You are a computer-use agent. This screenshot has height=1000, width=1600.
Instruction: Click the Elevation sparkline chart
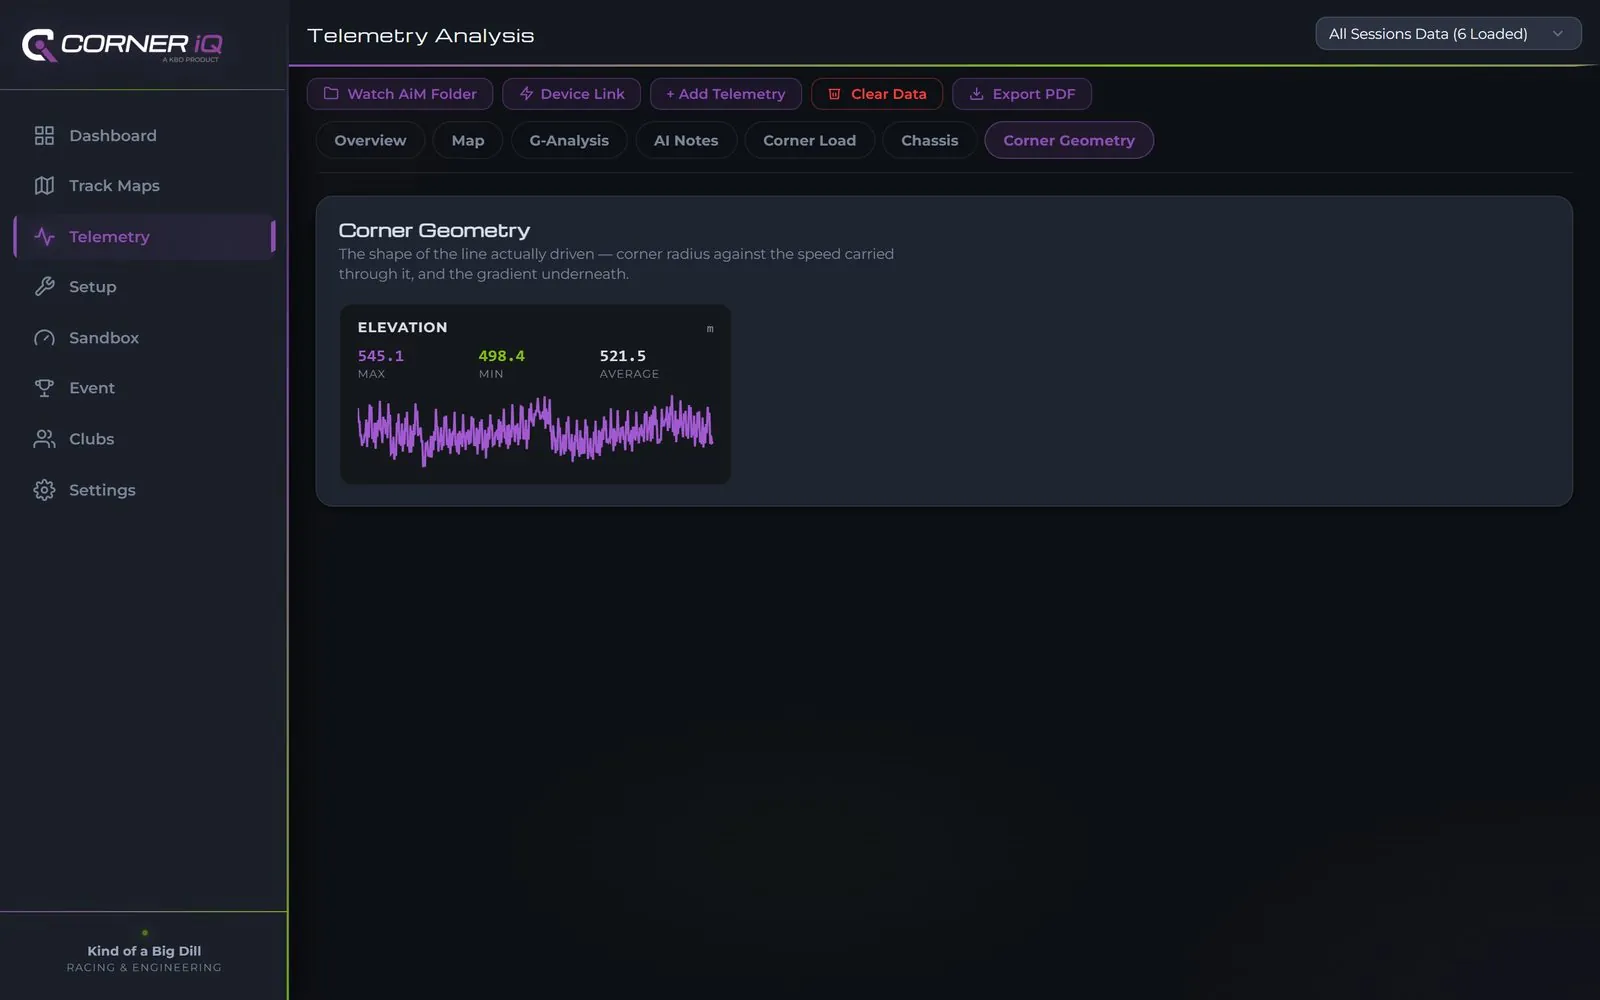pyautogui.click(x=535, y=430)
